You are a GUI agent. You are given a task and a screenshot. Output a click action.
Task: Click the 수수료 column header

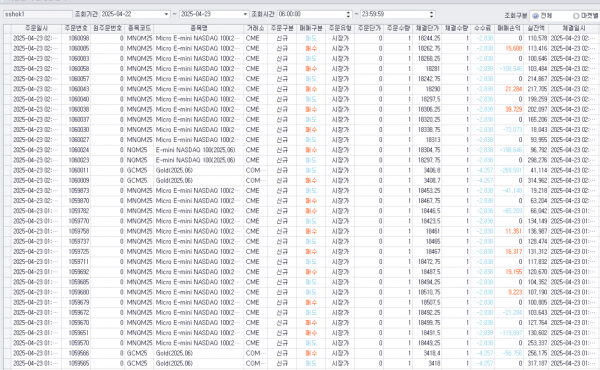(482, 28)
